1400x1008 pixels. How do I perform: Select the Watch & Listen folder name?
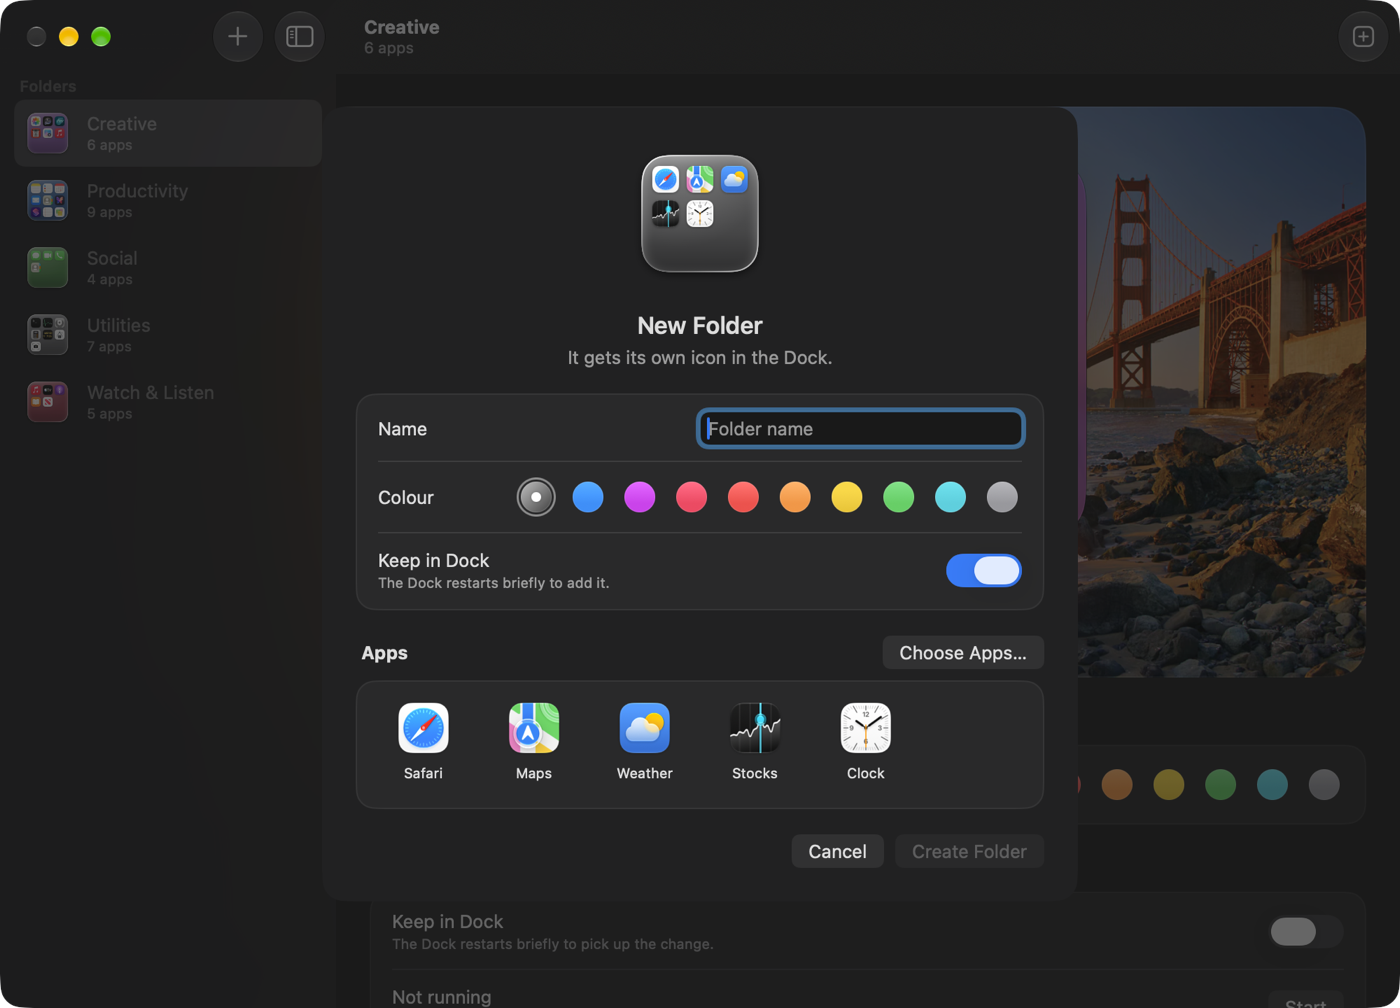(x=150, y=392)
